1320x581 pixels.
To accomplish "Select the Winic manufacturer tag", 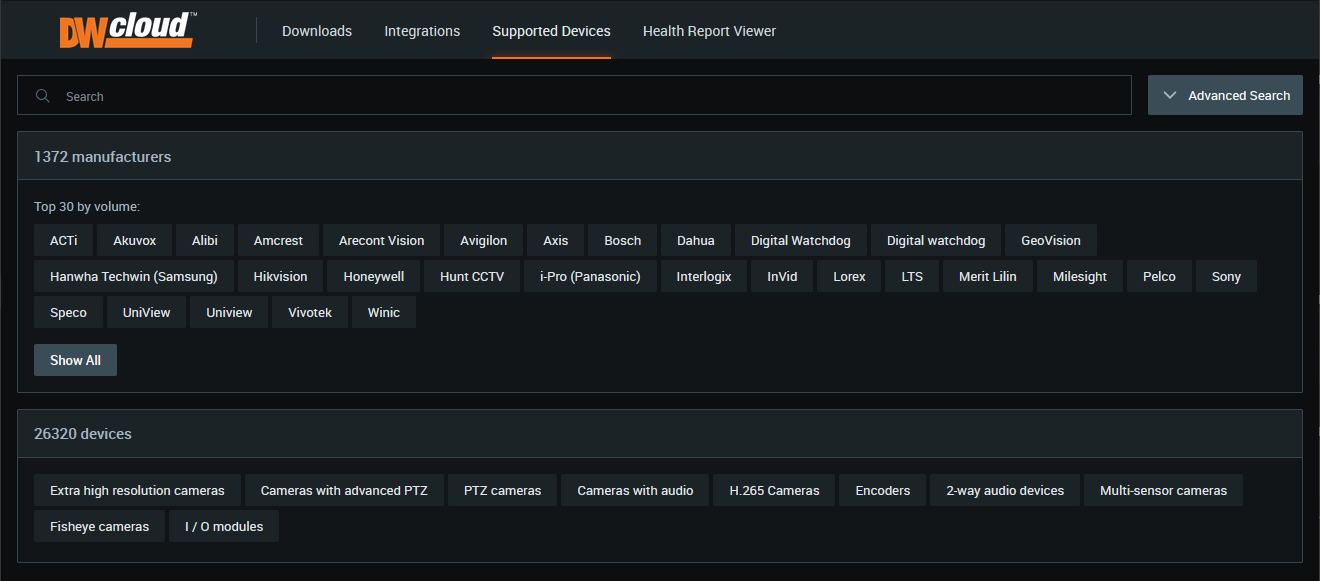I will [x=384, y=312].
